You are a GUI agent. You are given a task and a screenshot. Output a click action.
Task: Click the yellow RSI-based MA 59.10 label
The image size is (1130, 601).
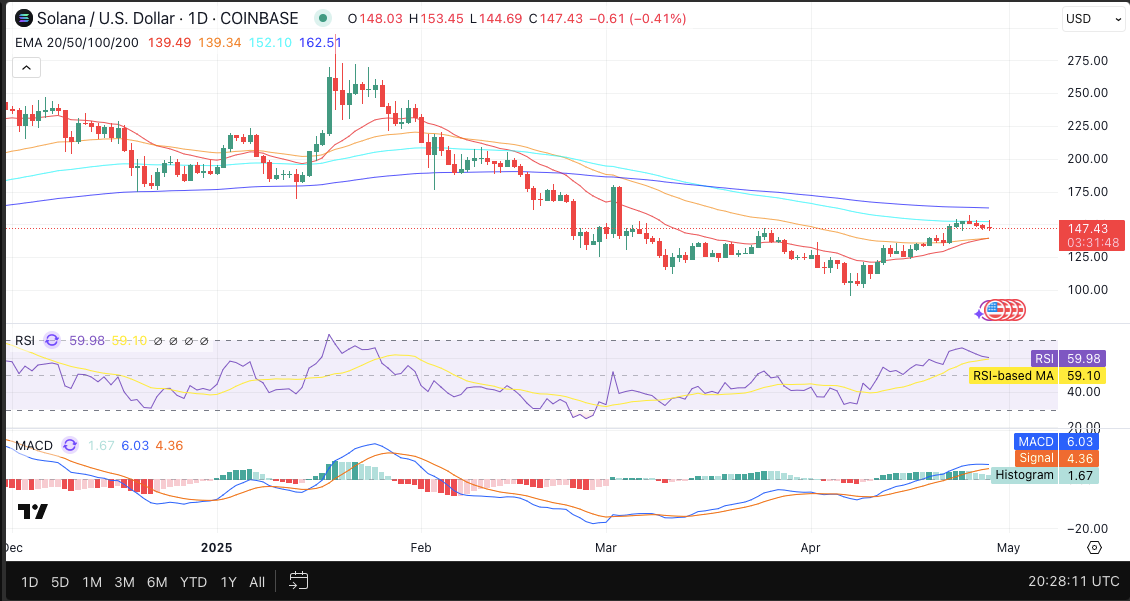(1037, 375)
